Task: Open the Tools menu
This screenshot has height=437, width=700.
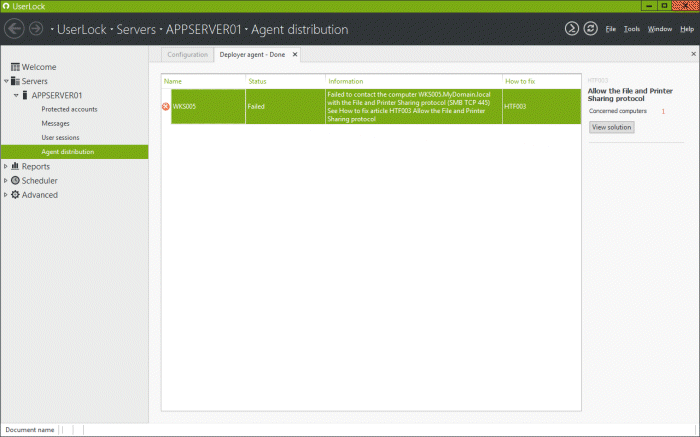Action: pos(632,29)
